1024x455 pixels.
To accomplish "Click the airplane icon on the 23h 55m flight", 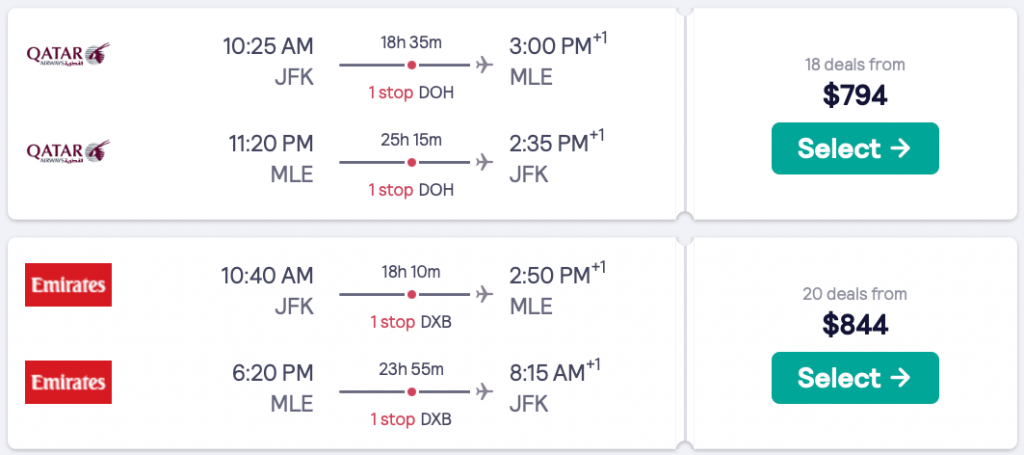I will [485, 391].
